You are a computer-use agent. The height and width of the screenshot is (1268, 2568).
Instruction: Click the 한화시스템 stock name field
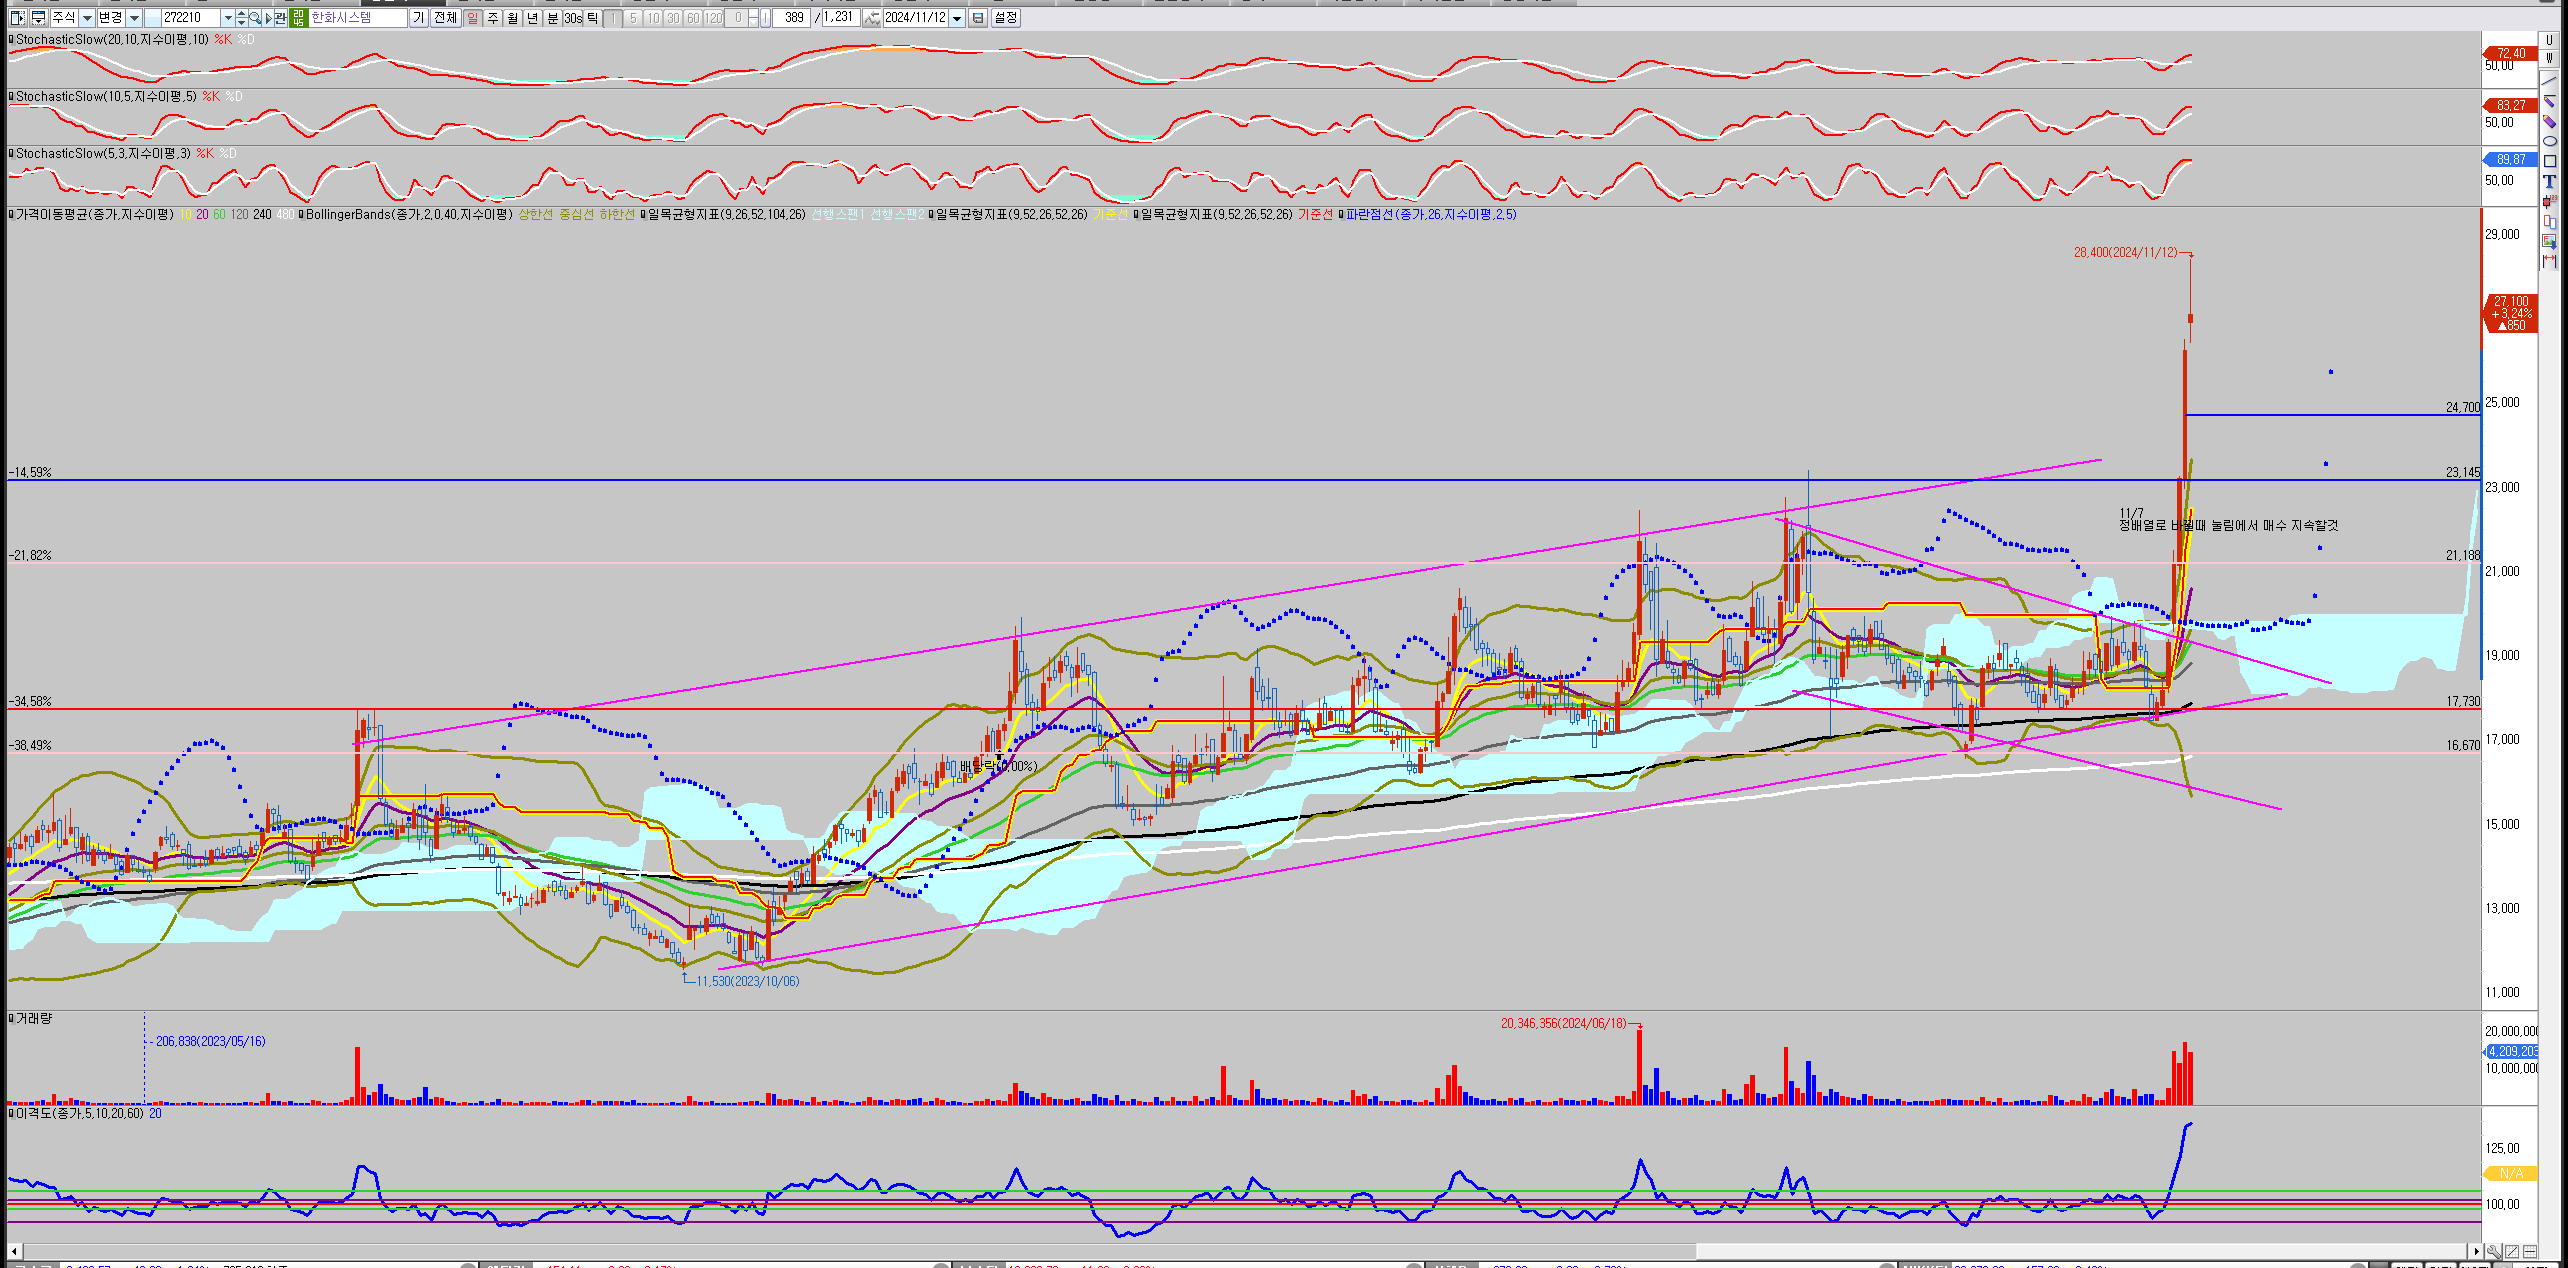[x=356, y=18]
